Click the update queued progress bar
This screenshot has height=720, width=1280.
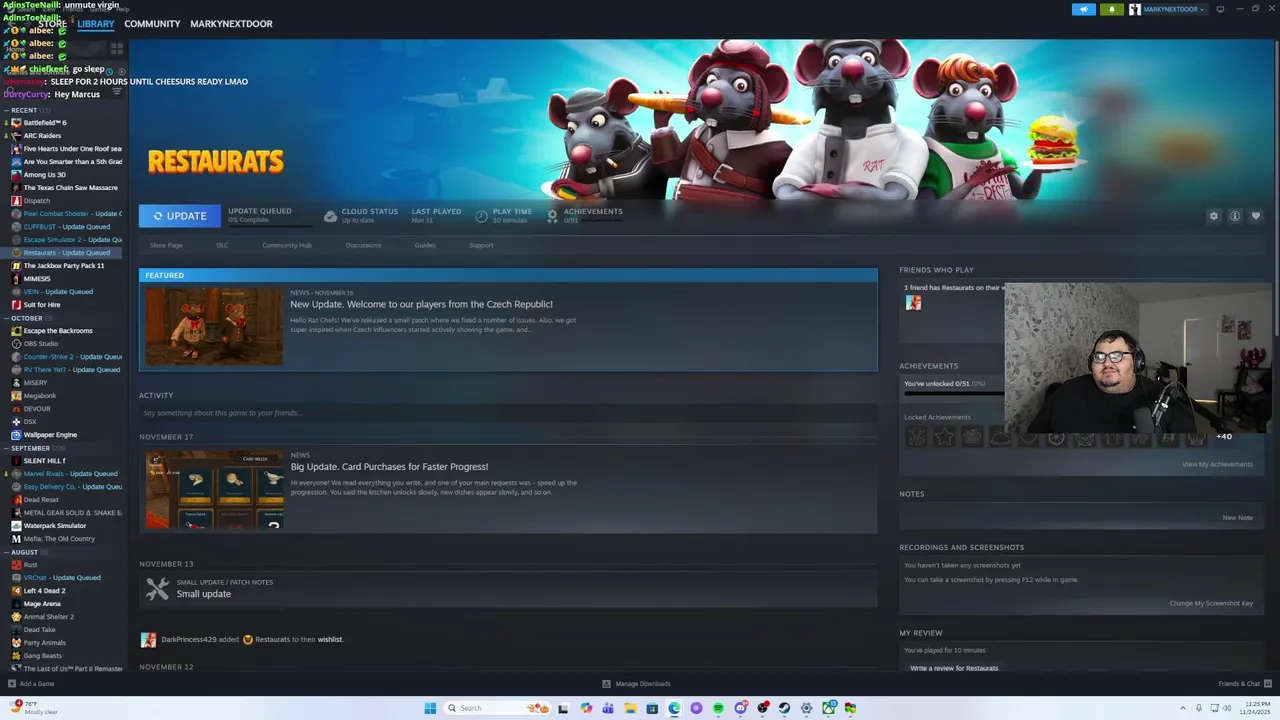pyautogui.click(x=270, y=224)
